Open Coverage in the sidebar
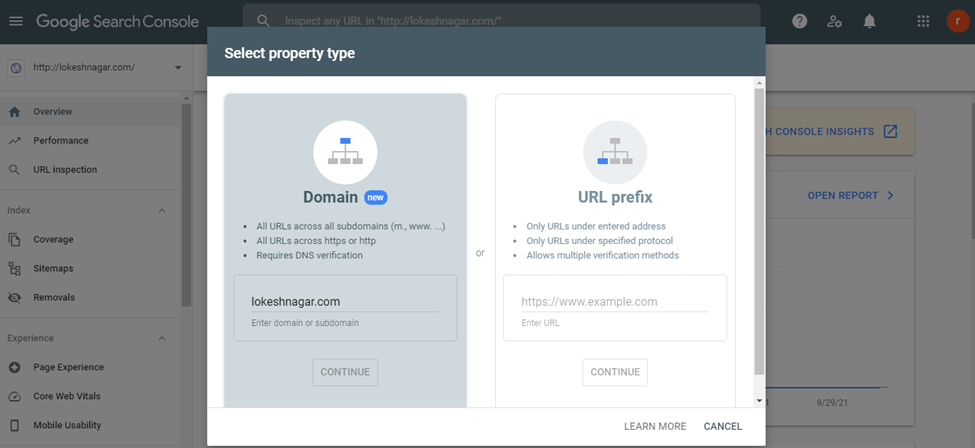975x448 pixels. (90, 240)
